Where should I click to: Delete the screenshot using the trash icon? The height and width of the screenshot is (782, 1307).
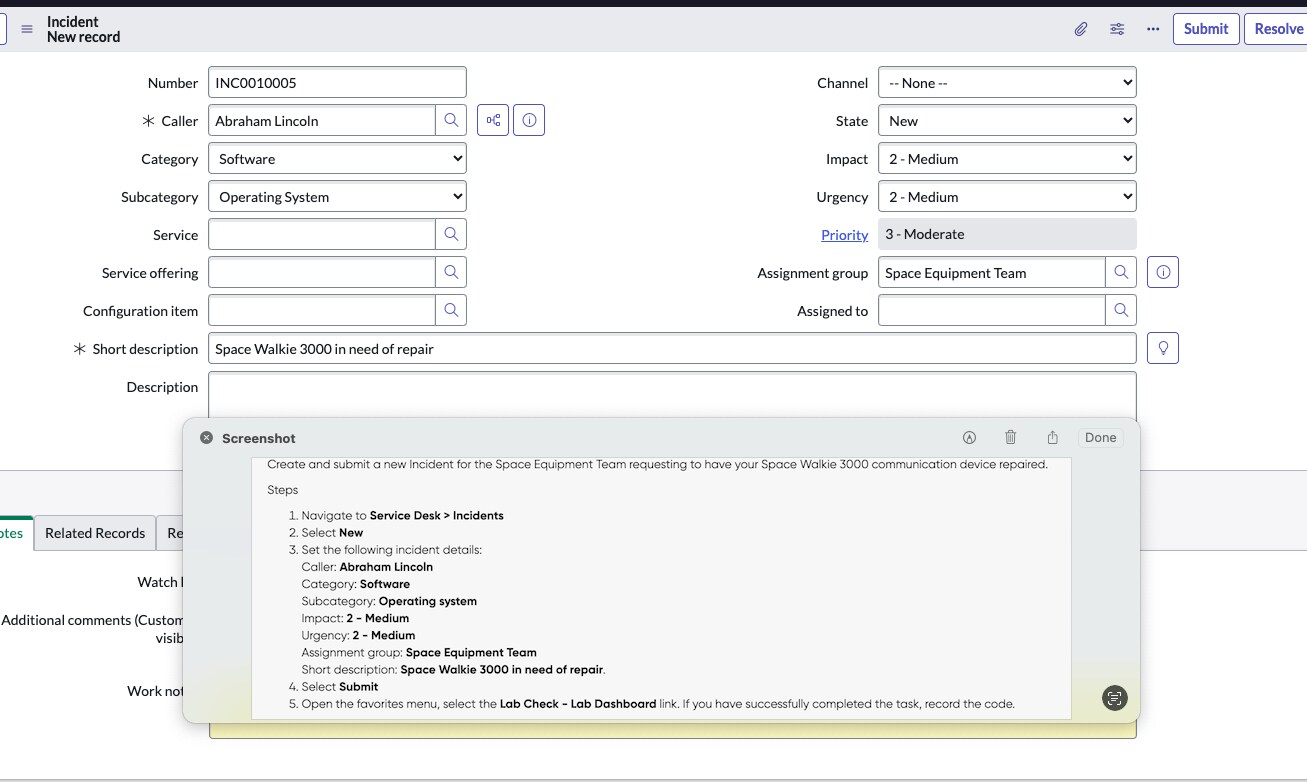click(1010, 437)
